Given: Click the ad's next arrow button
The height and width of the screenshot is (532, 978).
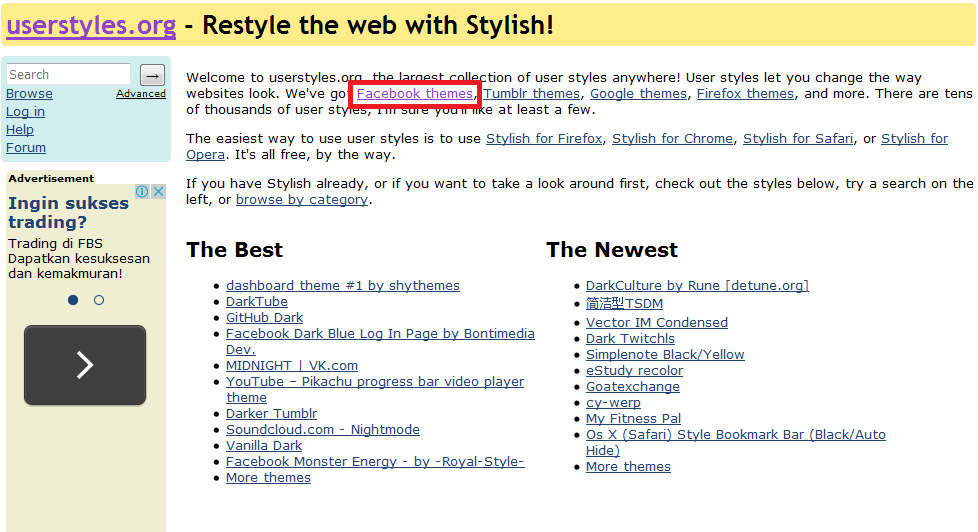Looking at the screenshot, I should [x=85, y=365].
